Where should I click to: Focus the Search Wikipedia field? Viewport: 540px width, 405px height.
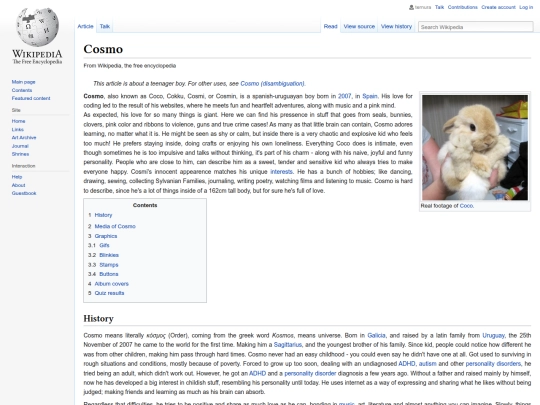476,27
